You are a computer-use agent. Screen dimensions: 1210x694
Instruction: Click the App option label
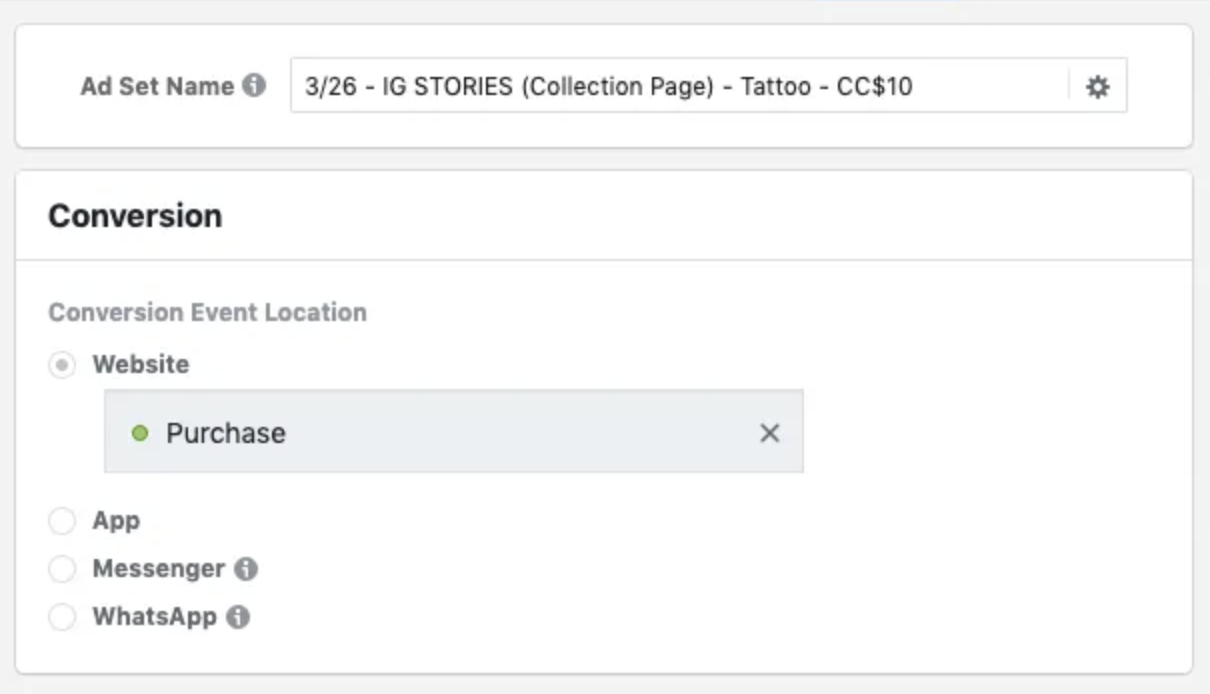point(116,521)
